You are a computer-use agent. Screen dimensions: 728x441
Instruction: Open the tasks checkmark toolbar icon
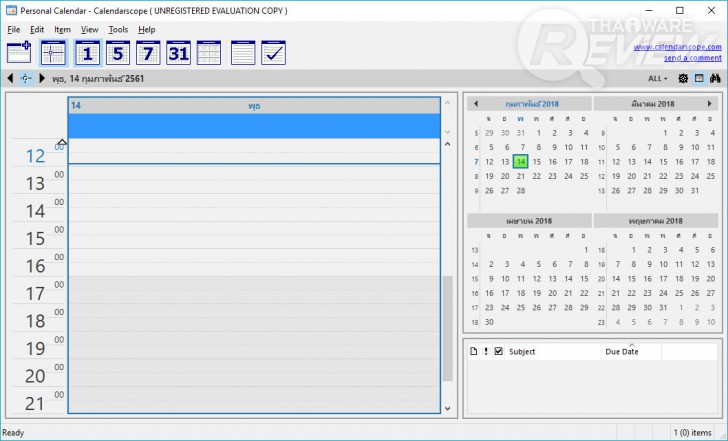point(273,52)
